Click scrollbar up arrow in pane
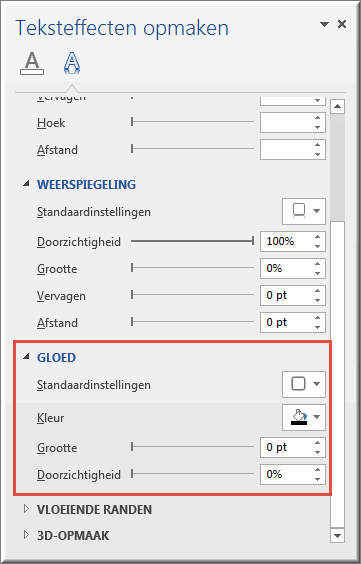This screenshot has width=361, height=564. click(x=337, y=106)
